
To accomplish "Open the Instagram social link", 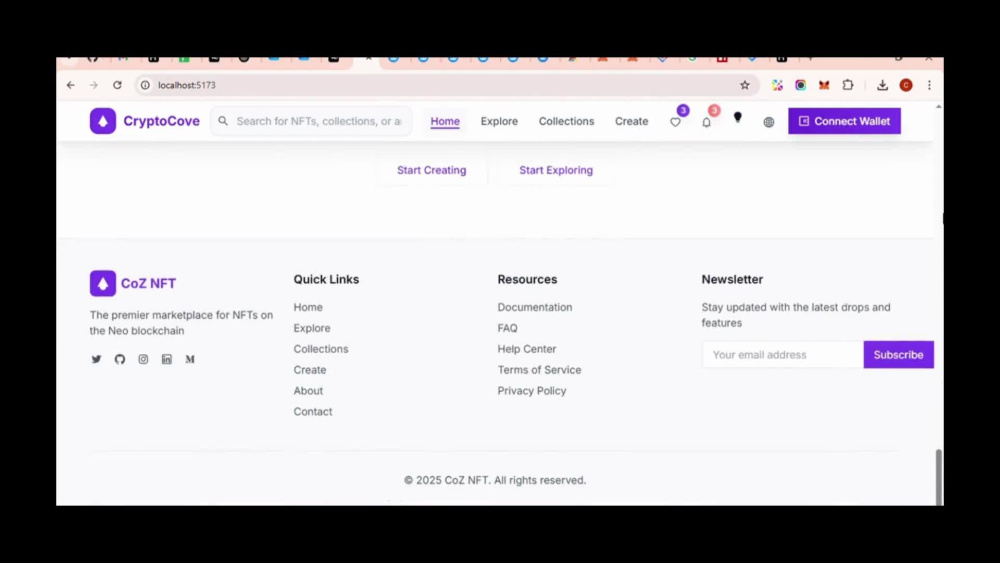I will pyautogui.click(x=143, y=359).
